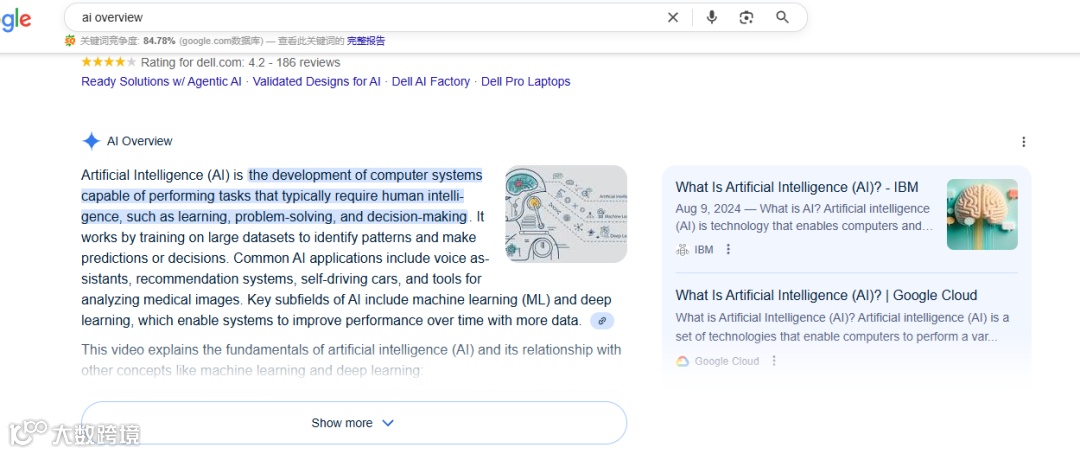Click in the 'ai overview' search field
The width and height of the screenshot is (1080, 454).
pos(365,17)
